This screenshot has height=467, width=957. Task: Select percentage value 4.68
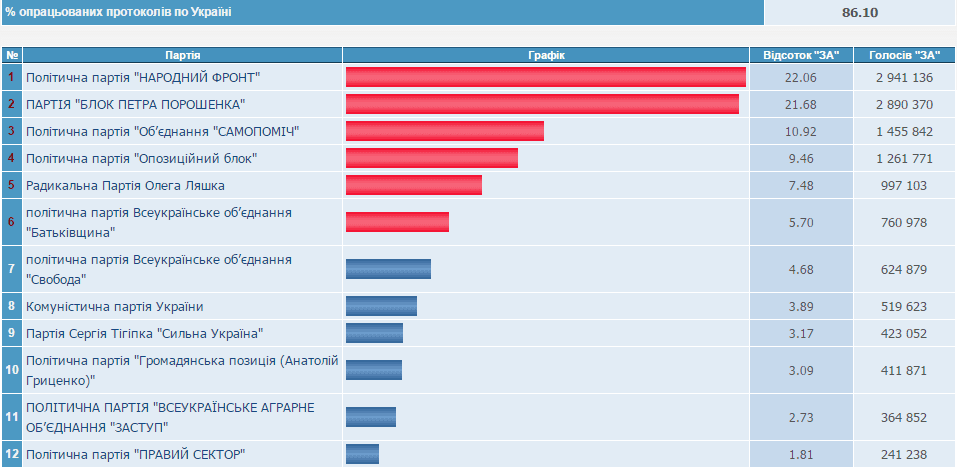click(801, 270)
